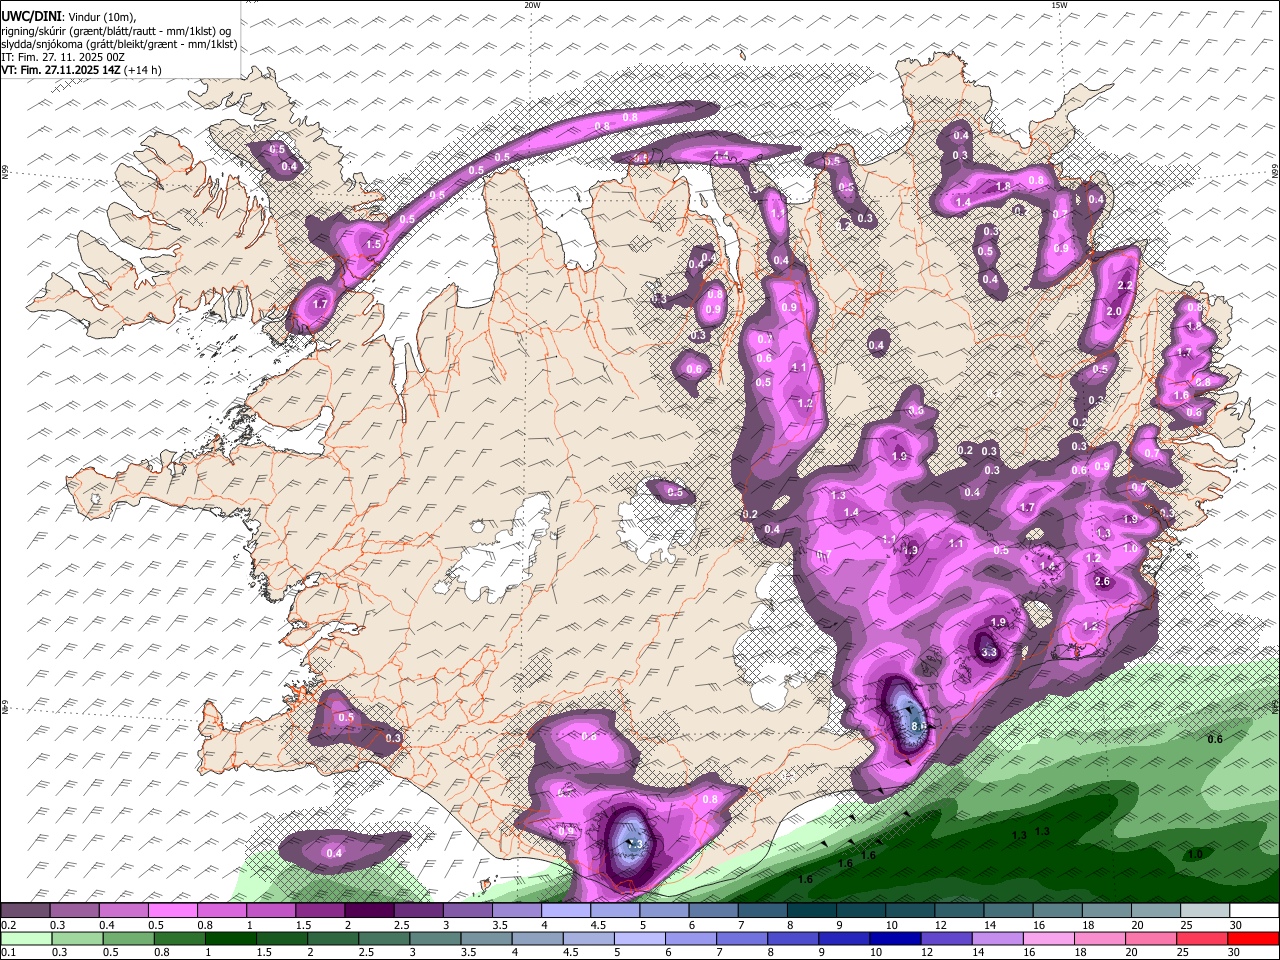
Task: Click the pale green 0.1–0.3 legend swatch
Action: click(x=26, y=939)
